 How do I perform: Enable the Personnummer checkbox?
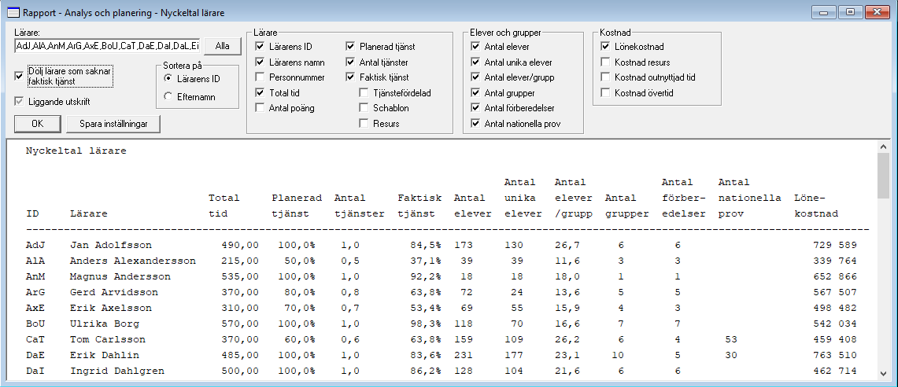pyautogui.click(x=260, y=77)
